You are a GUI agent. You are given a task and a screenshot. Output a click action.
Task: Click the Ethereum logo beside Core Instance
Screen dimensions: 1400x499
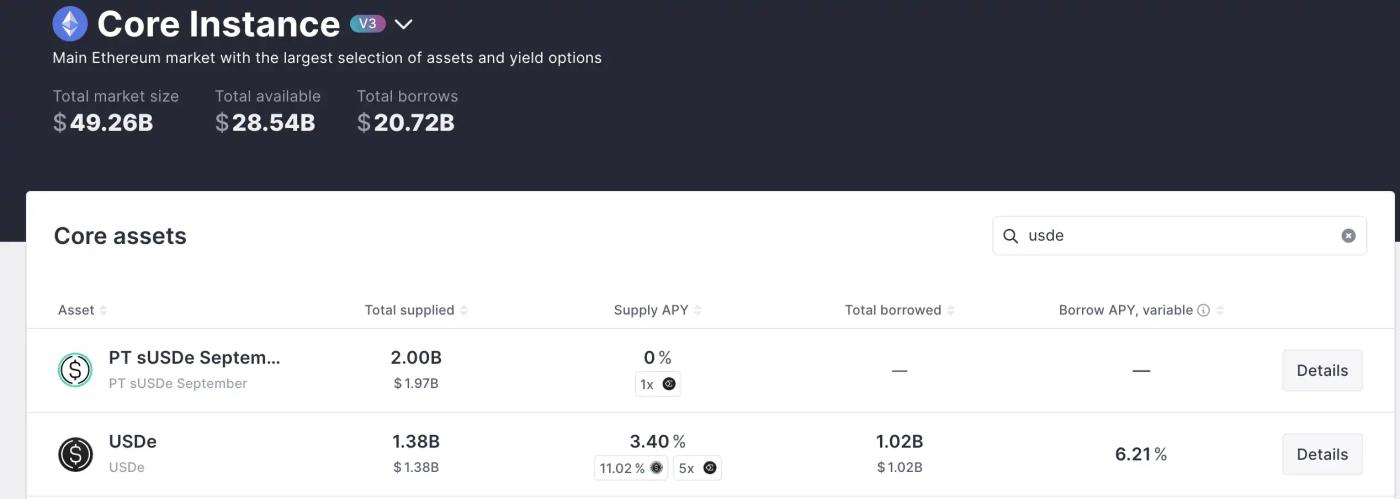[x=70, y=24]
